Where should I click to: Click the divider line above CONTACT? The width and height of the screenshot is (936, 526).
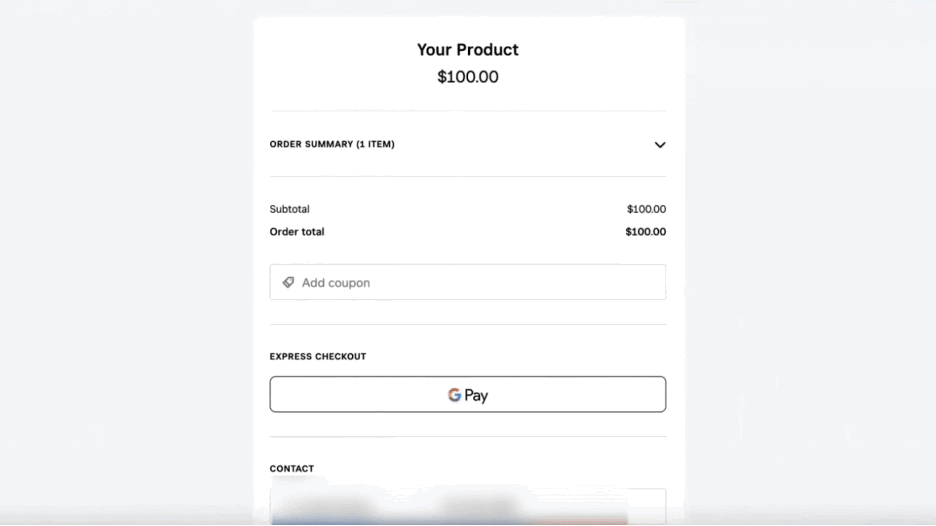[x=467, y=437]
